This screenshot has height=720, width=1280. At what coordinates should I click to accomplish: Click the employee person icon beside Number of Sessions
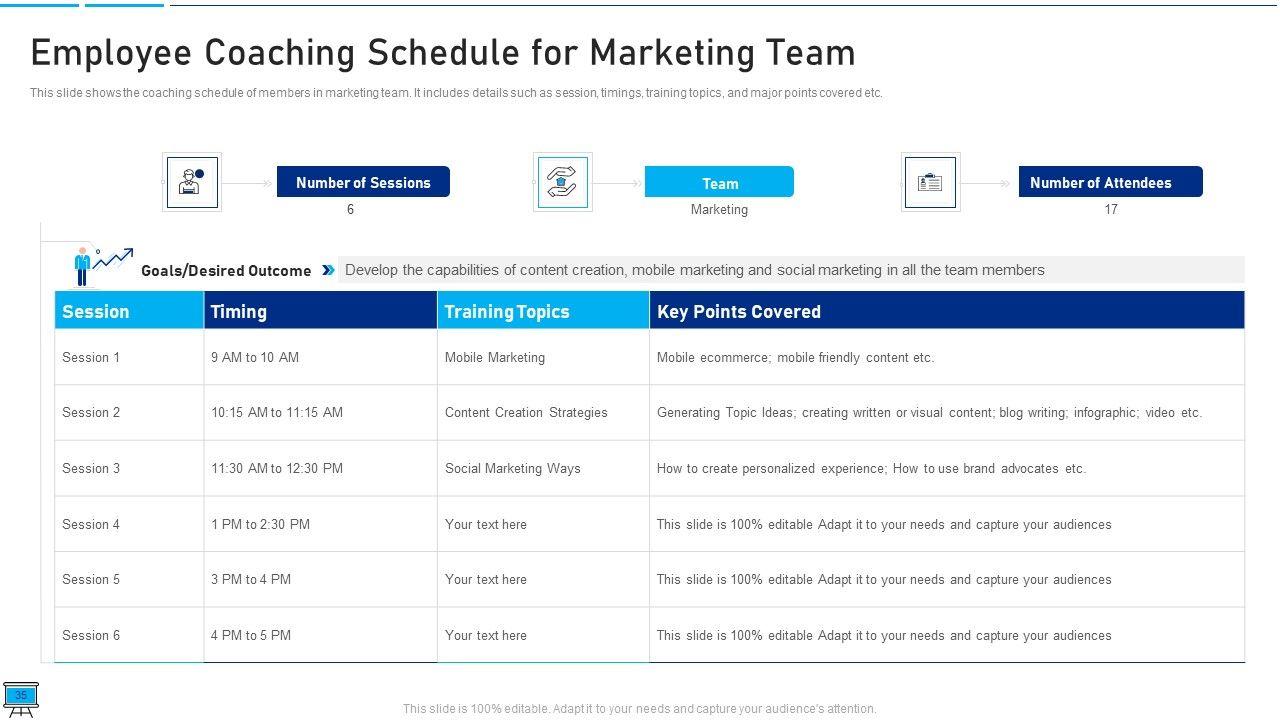point(191,182)
